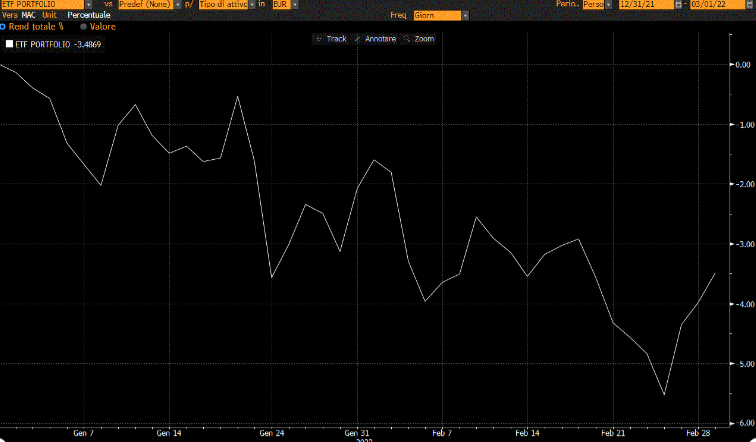Click the Annotare pencil tool

click(375, 39)
